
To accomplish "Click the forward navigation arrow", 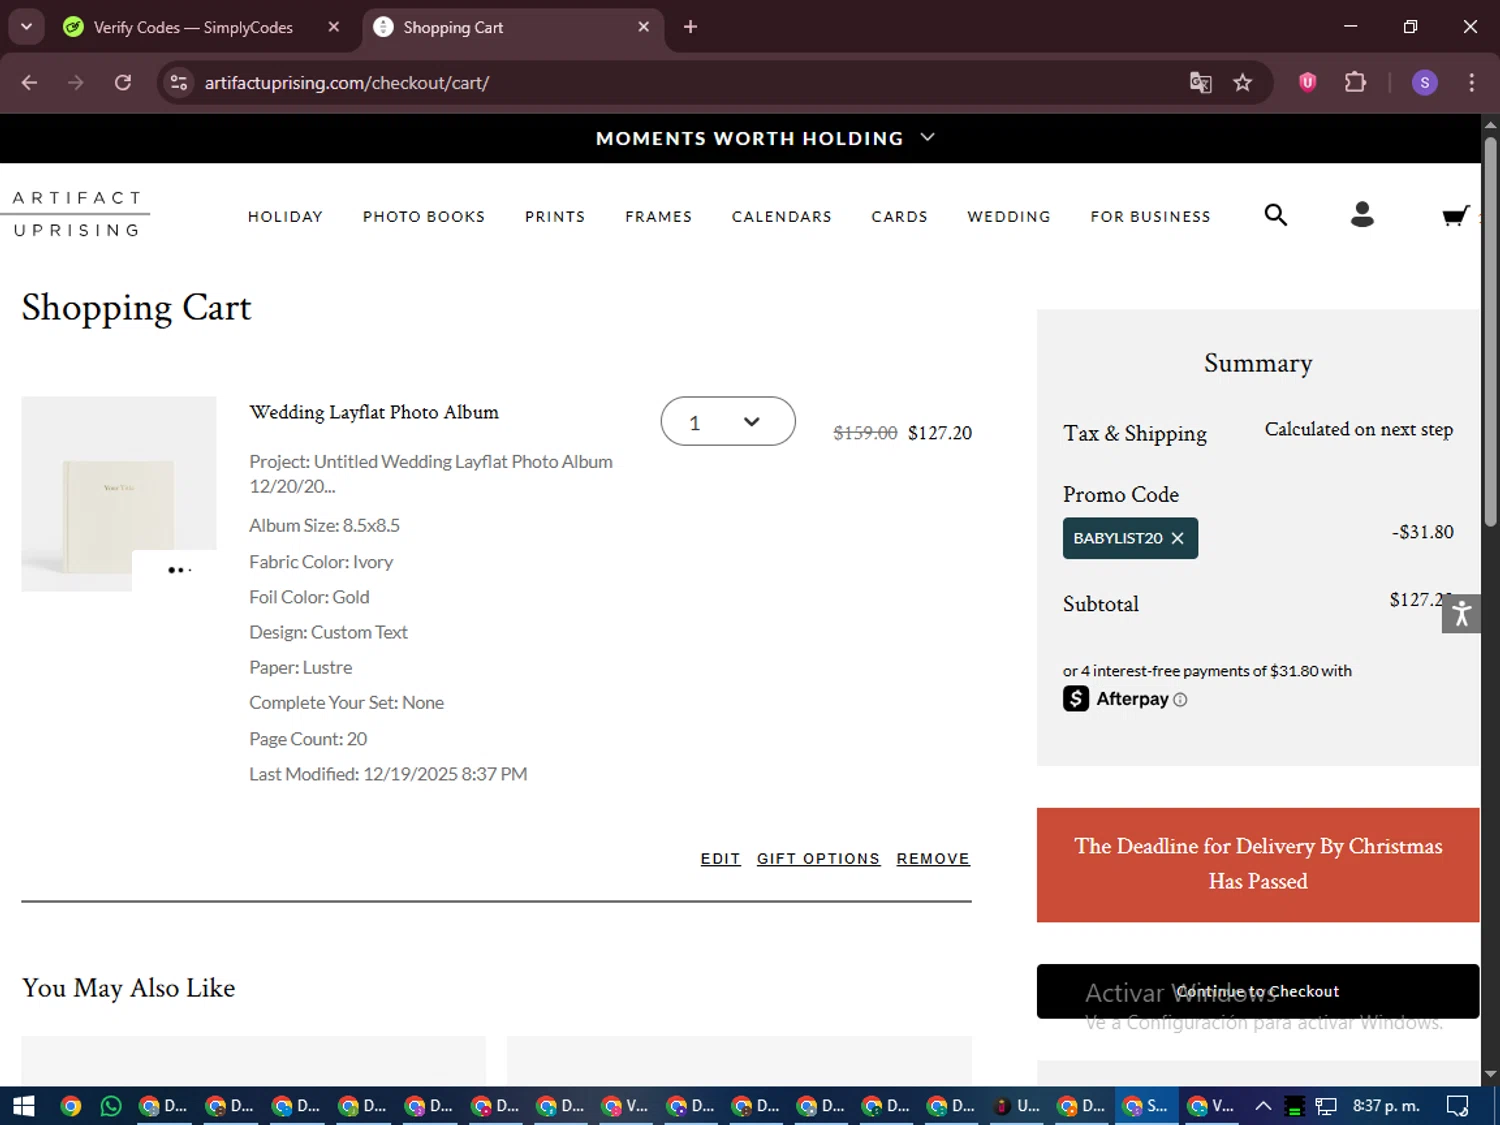I will coord(76,82).
